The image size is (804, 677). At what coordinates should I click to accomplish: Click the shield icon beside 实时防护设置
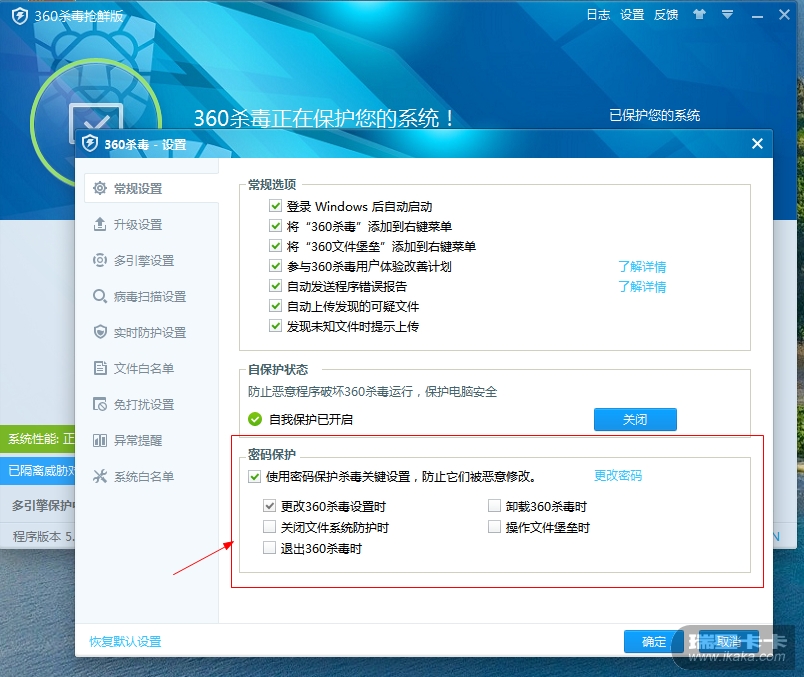click(100, 332)
